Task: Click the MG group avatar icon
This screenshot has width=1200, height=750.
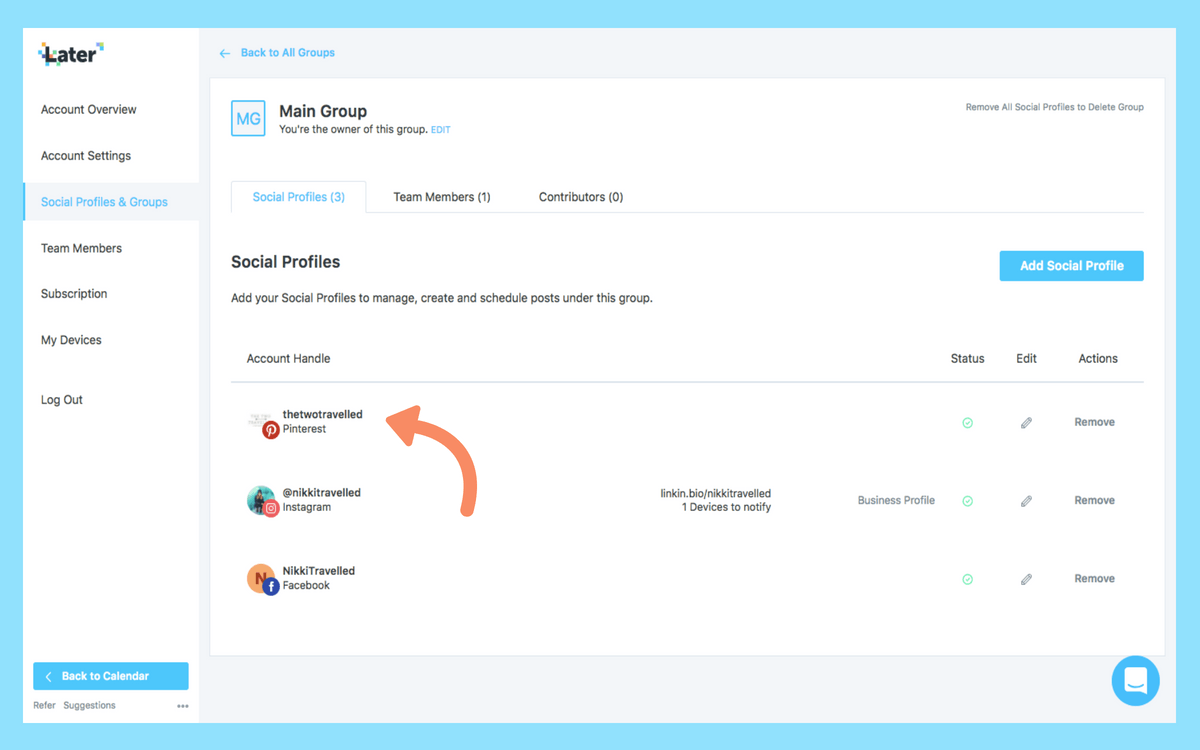Action: (248, 118)
